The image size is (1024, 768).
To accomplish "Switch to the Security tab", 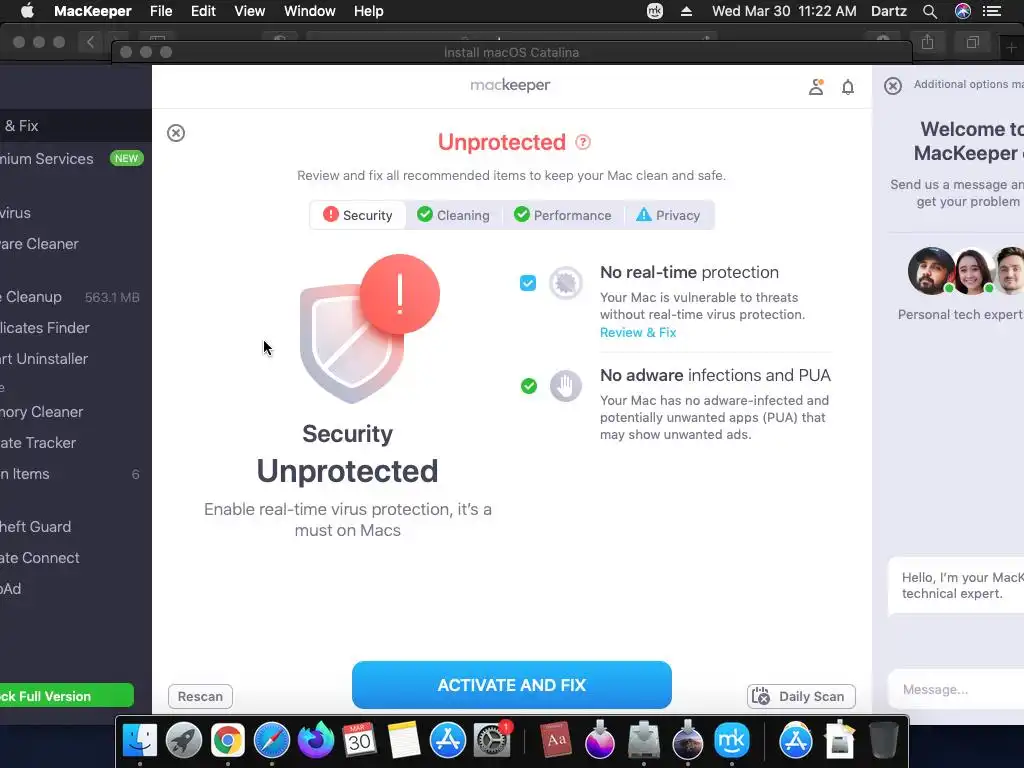I will (358, 215).
